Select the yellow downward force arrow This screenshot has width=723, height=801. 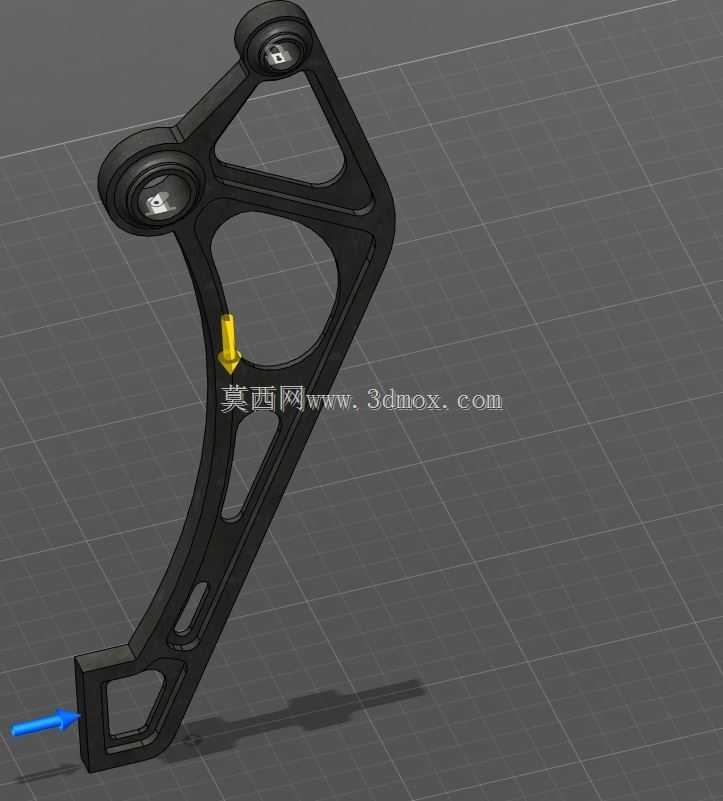point(229,344)
